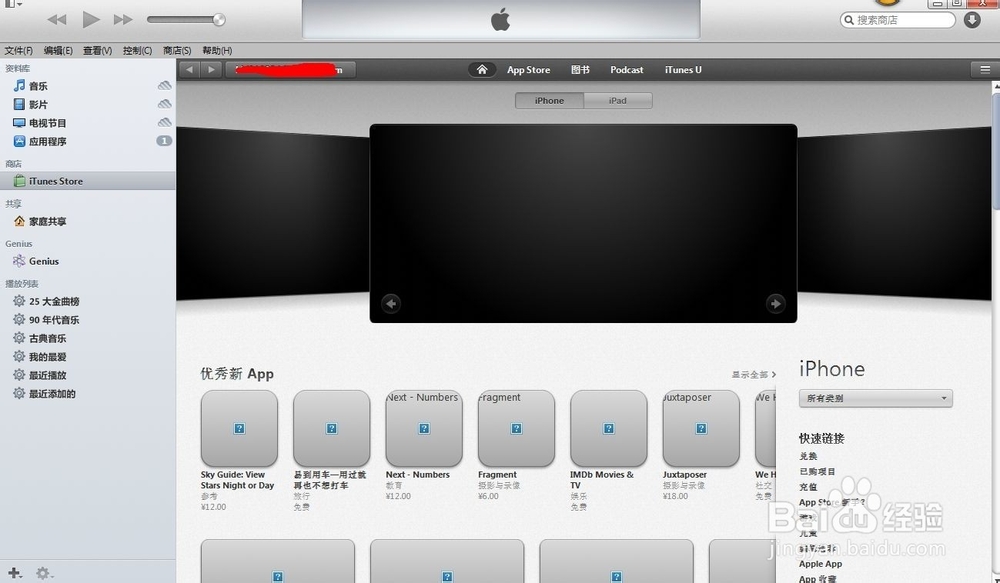Click the volume slider knob
The width and height of the screenshot is (1000, 583).
tap(219, 20)
